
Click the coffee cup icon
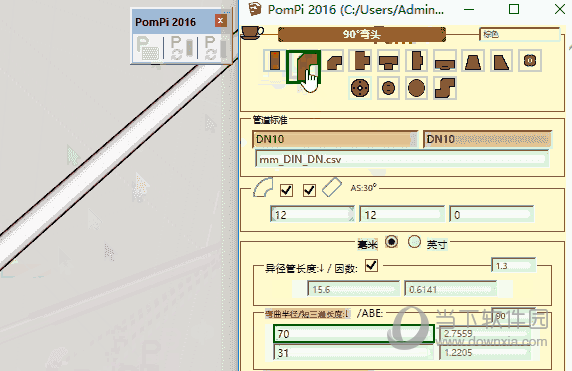(252, 32)
